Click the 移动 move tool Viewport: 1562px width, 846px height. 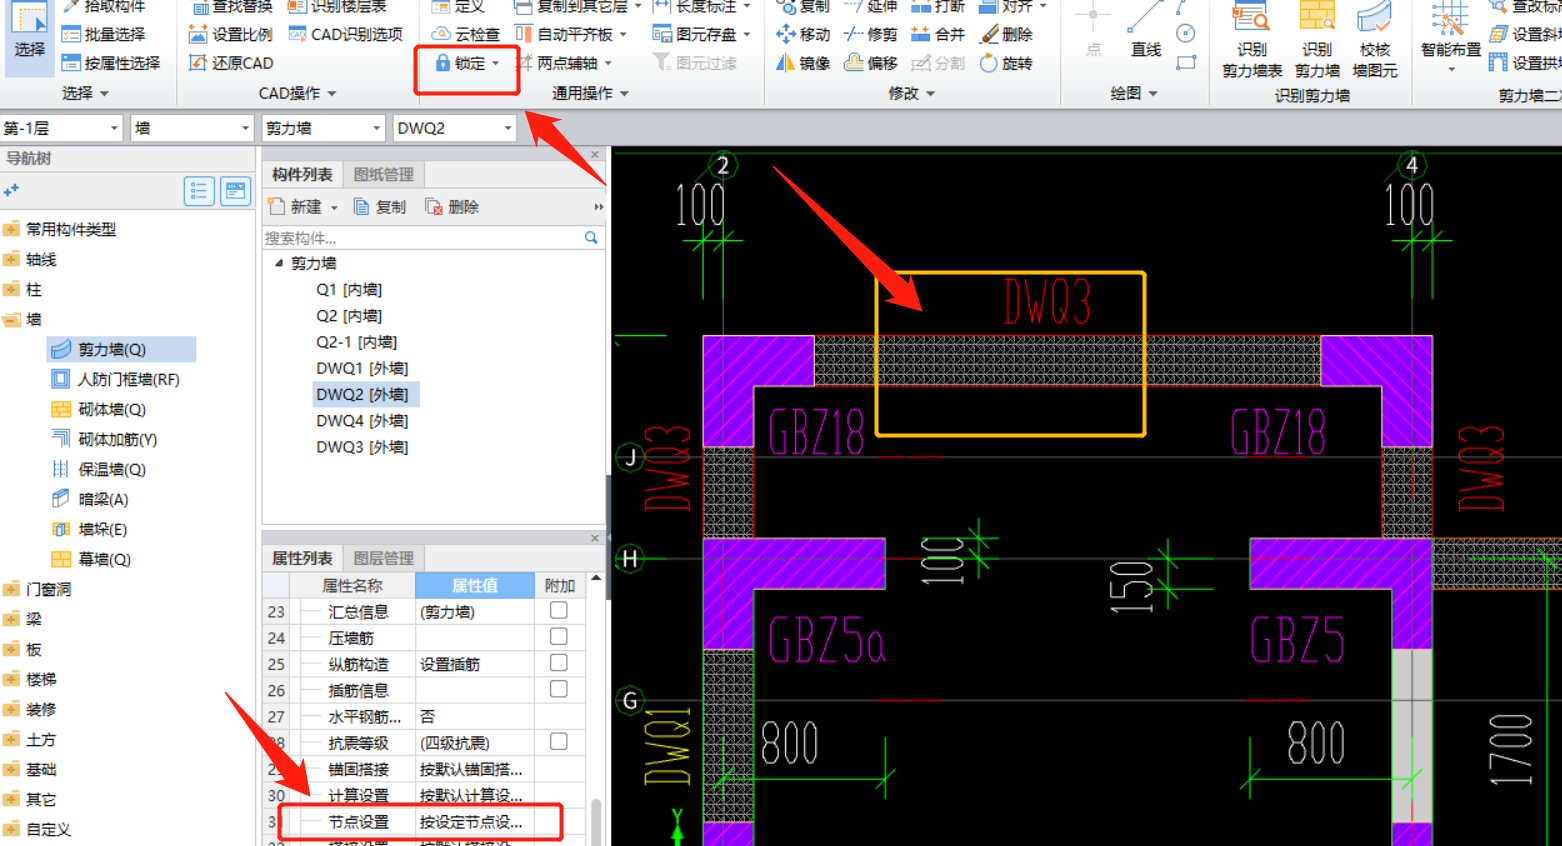pyautogui.click(x=803, y=34)
